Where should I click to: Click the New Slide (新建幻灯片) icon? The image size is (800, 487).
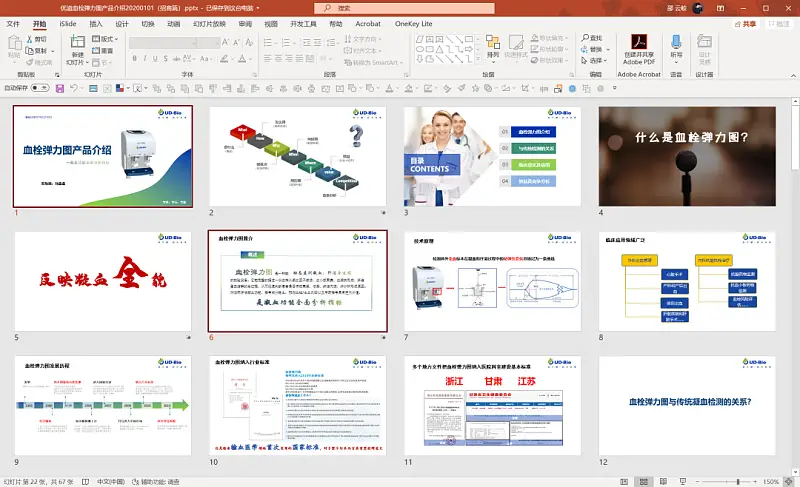pyautogui.click(x=78, y=42)
